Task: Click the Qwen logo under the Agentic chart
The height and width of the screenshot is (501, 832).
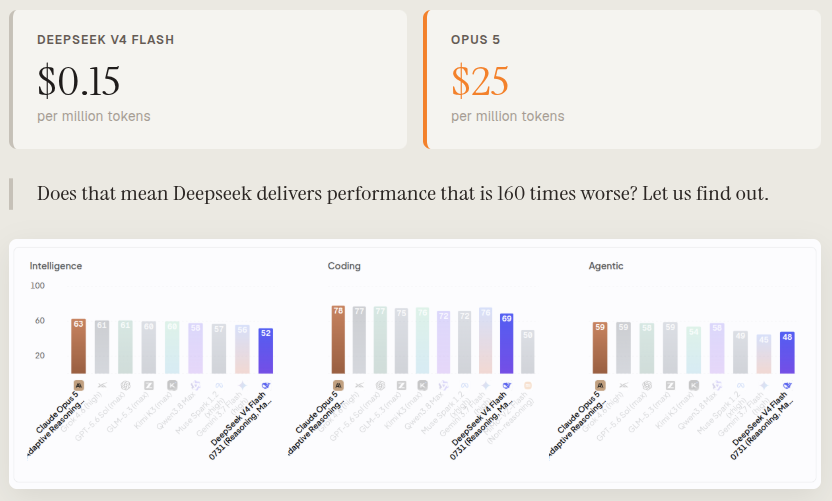Action: click(717, 385)
